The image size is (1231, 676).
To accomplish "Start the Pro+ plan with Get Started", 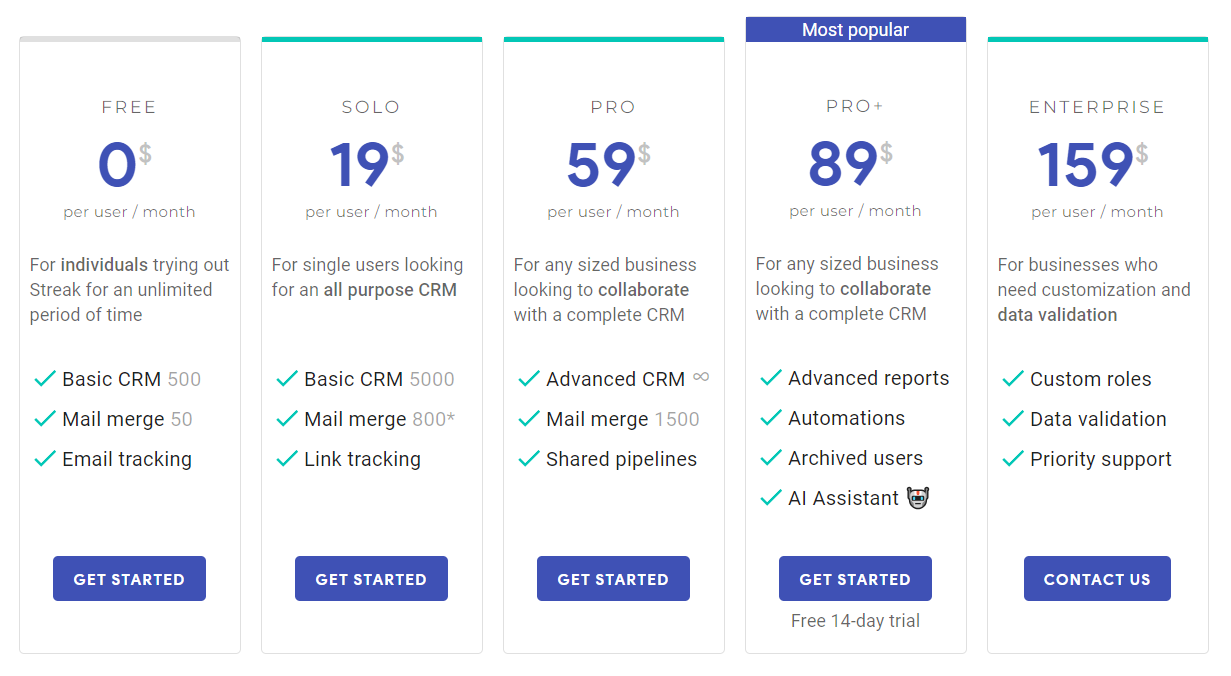I will (x=855, y=579).
